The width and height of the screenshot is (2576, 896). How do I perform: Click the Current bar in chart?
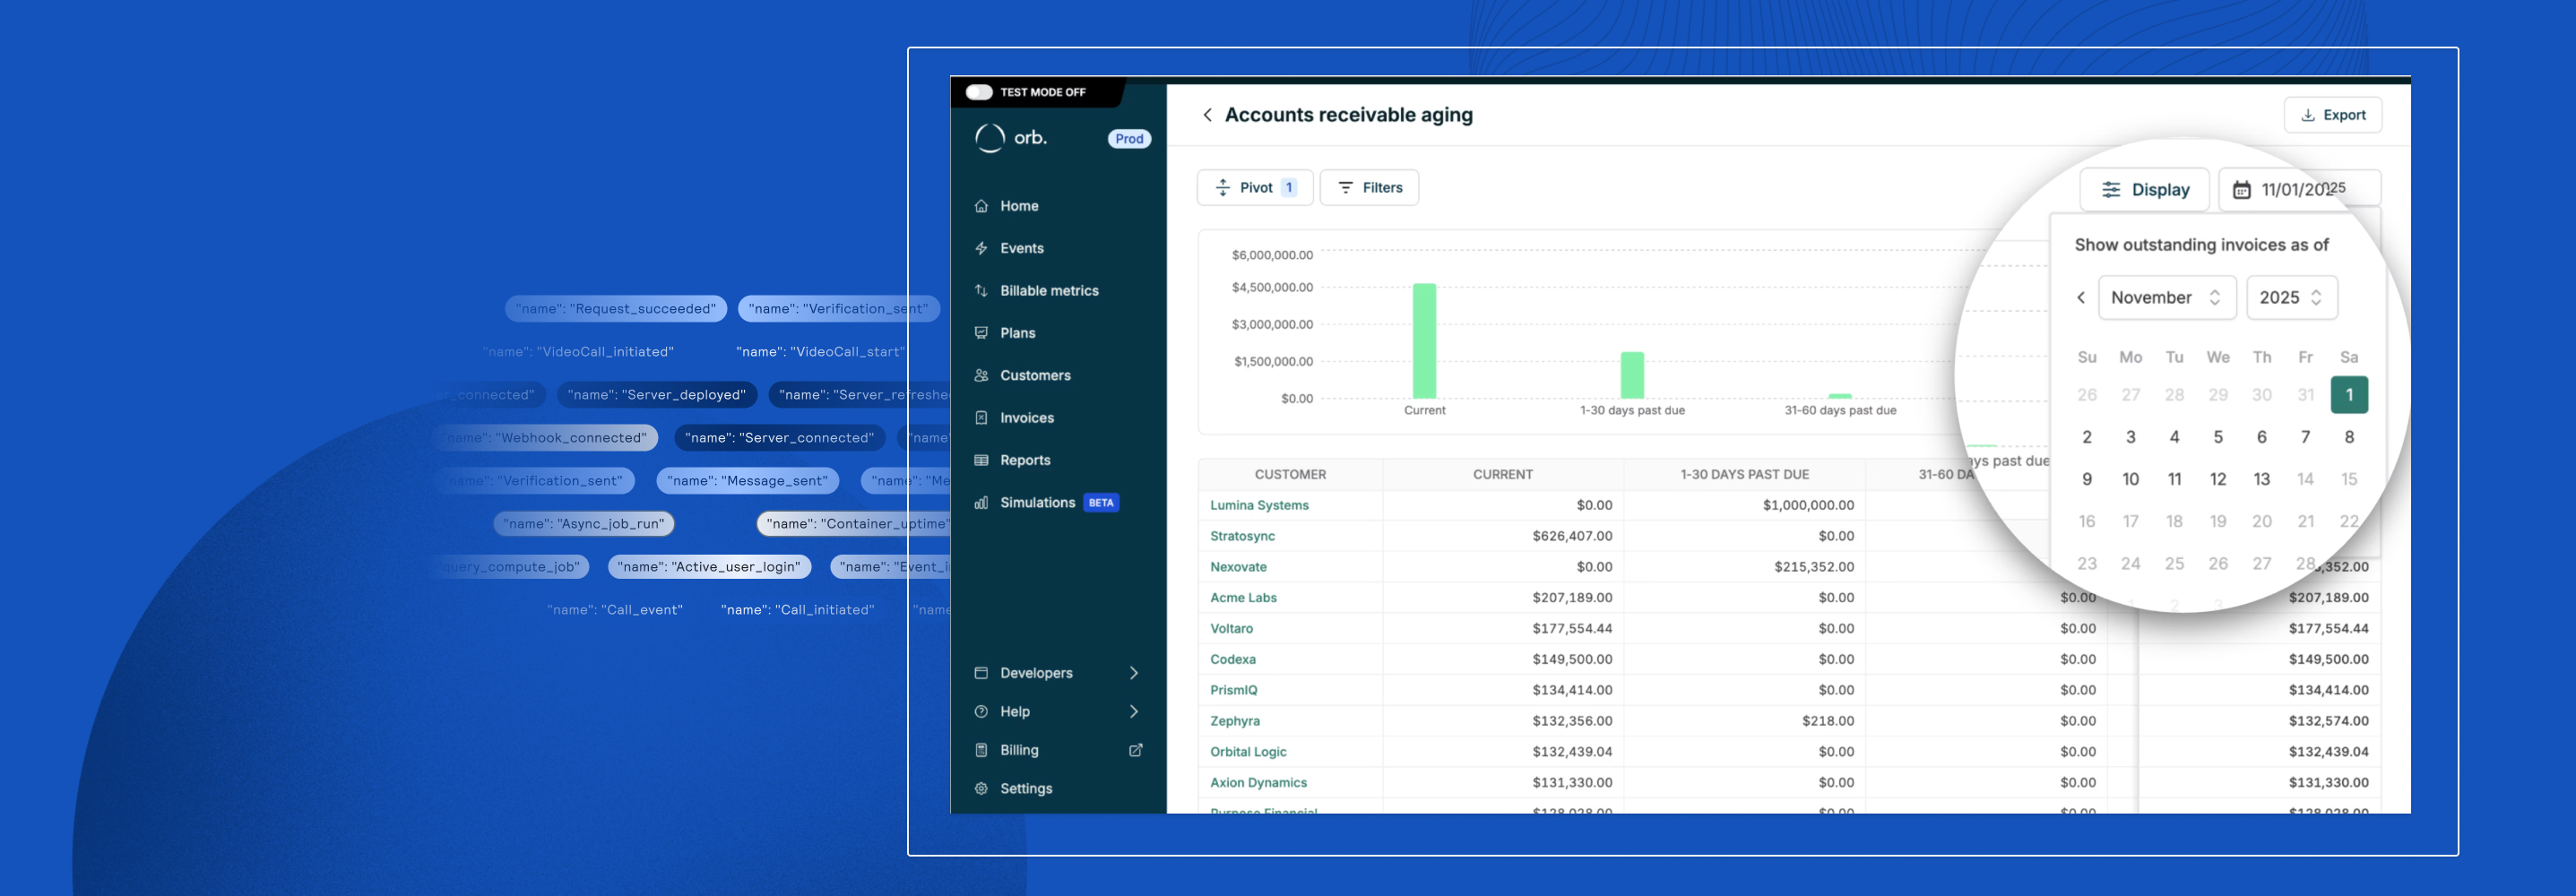click(x=1424, y=341)
